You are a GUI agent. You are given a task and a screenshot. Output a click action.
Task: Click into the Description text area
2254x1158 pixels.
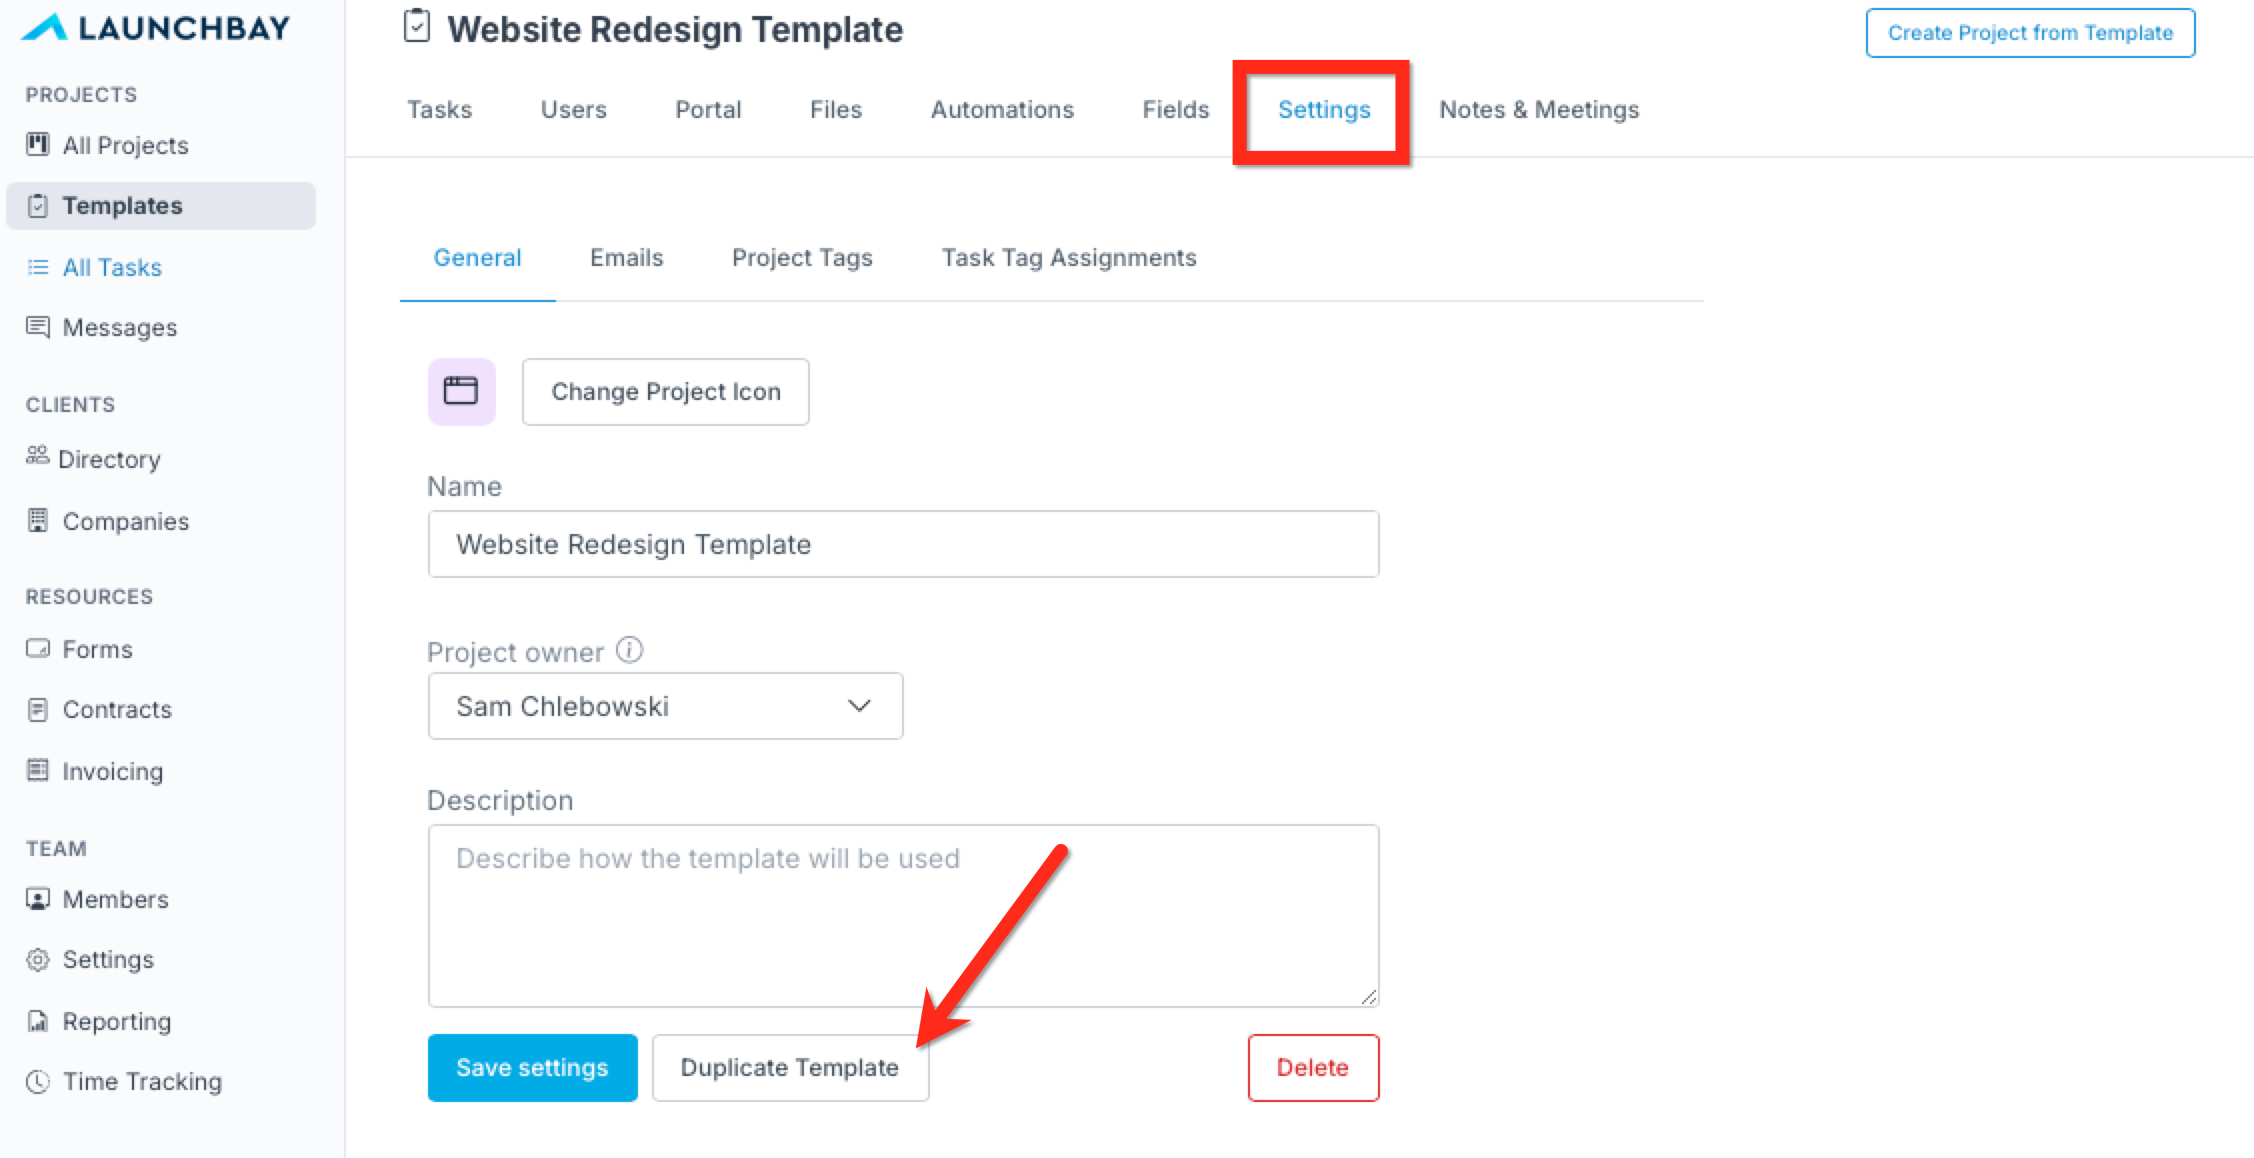(x=903, y=915)
